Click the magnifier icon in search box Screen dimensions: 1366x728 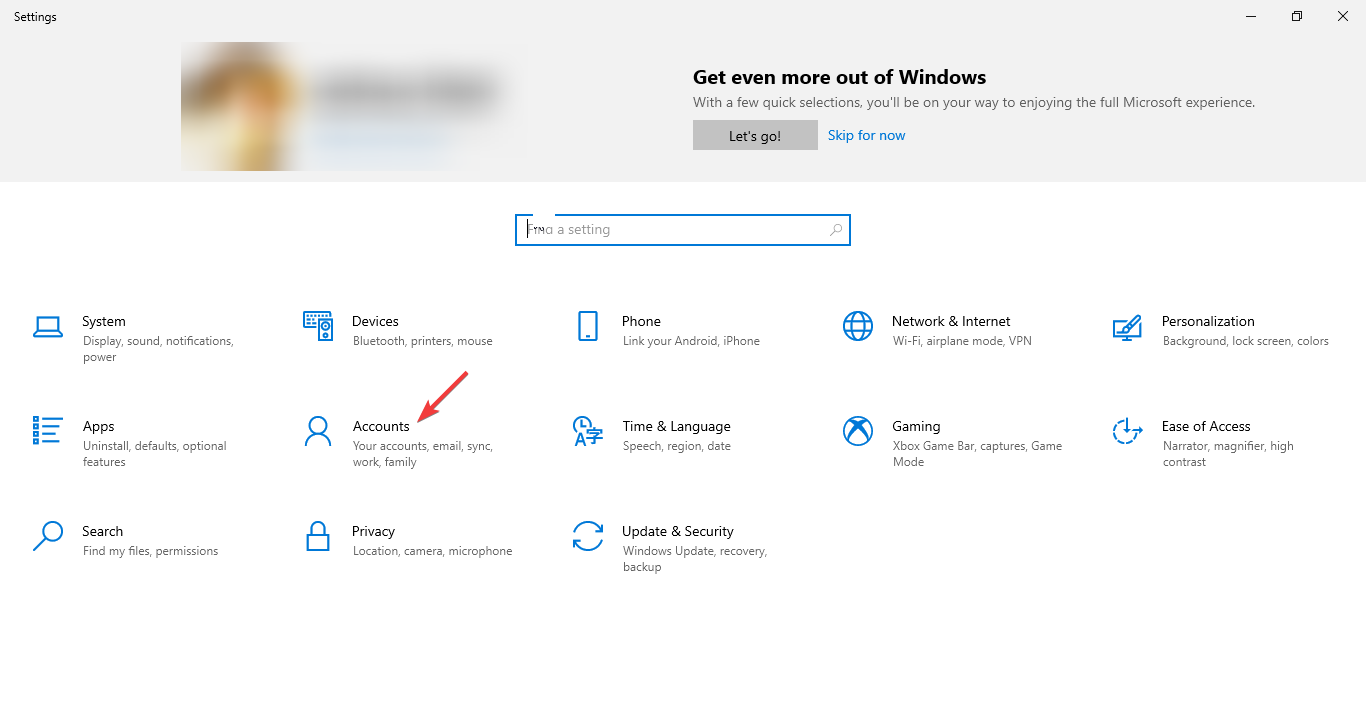(x=836, y=230)
